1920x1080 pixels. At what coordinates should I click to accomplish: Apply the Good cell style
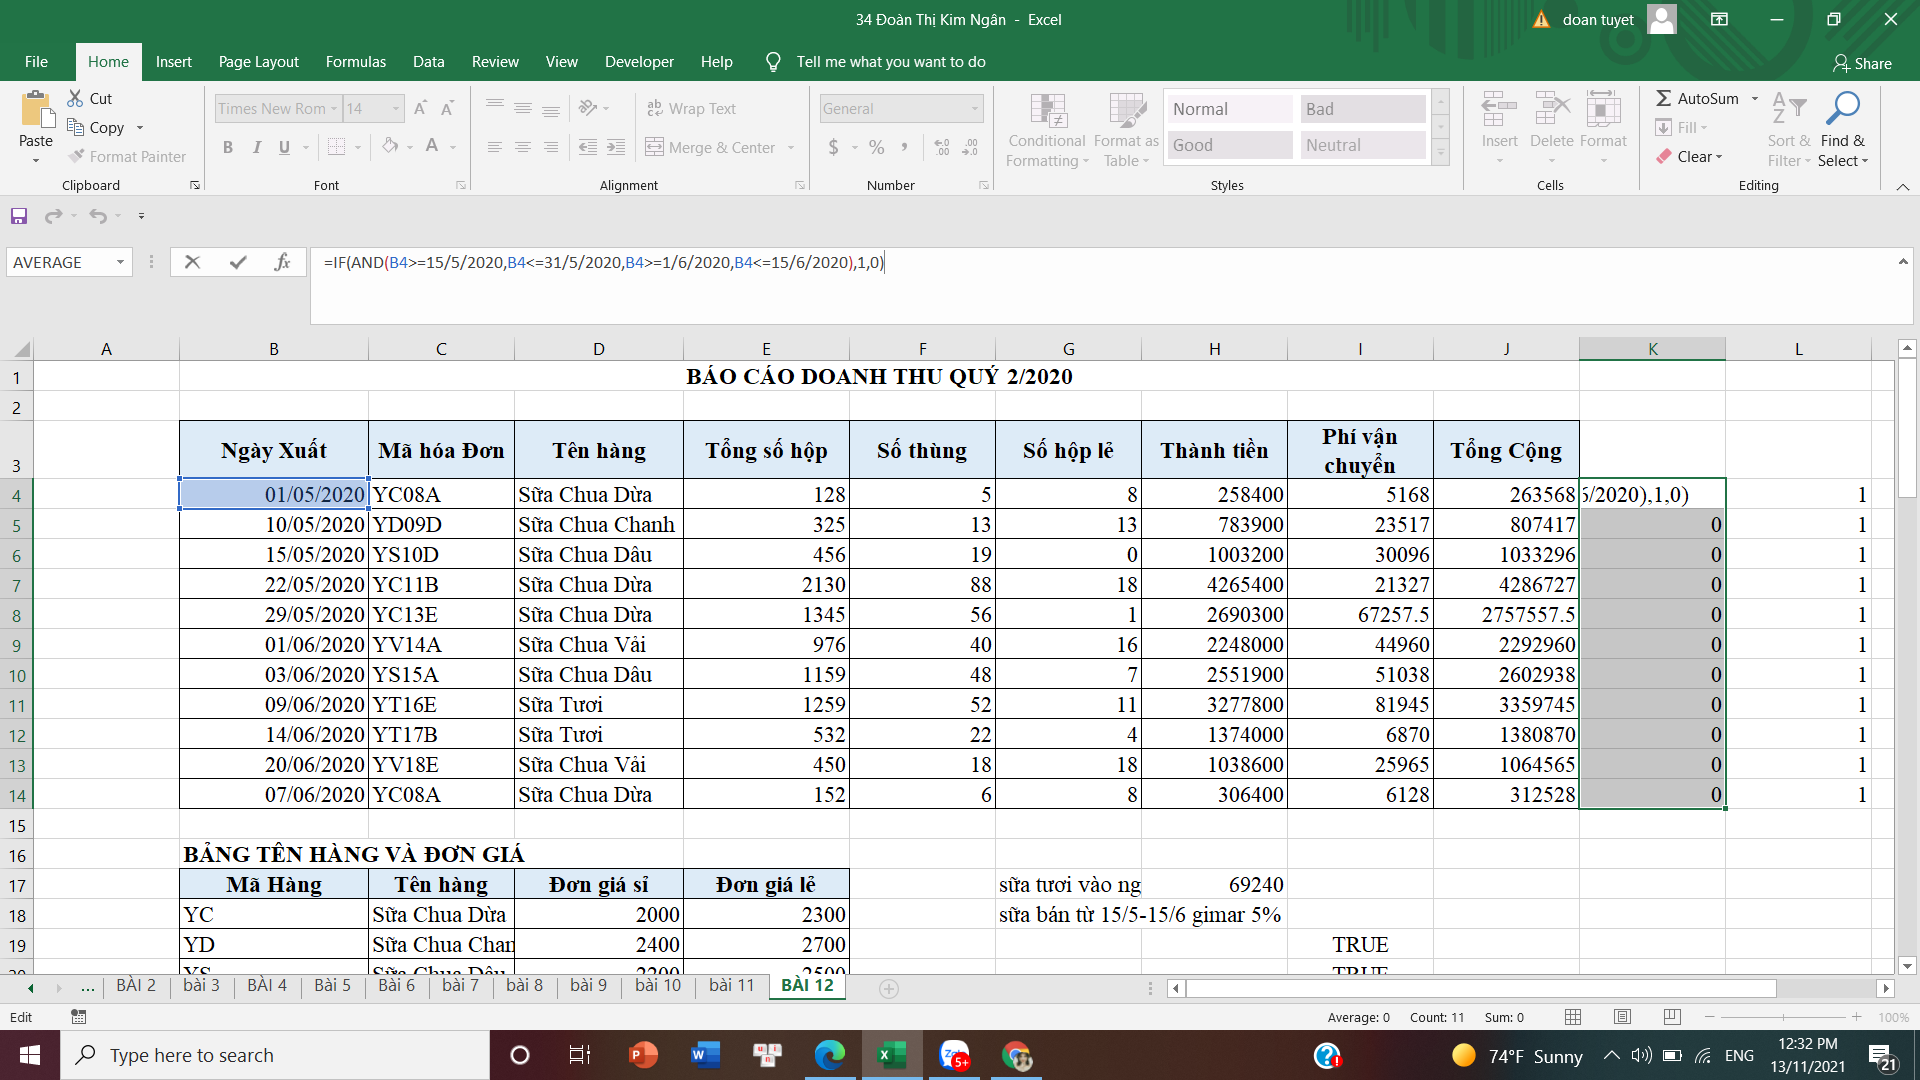1230,145
